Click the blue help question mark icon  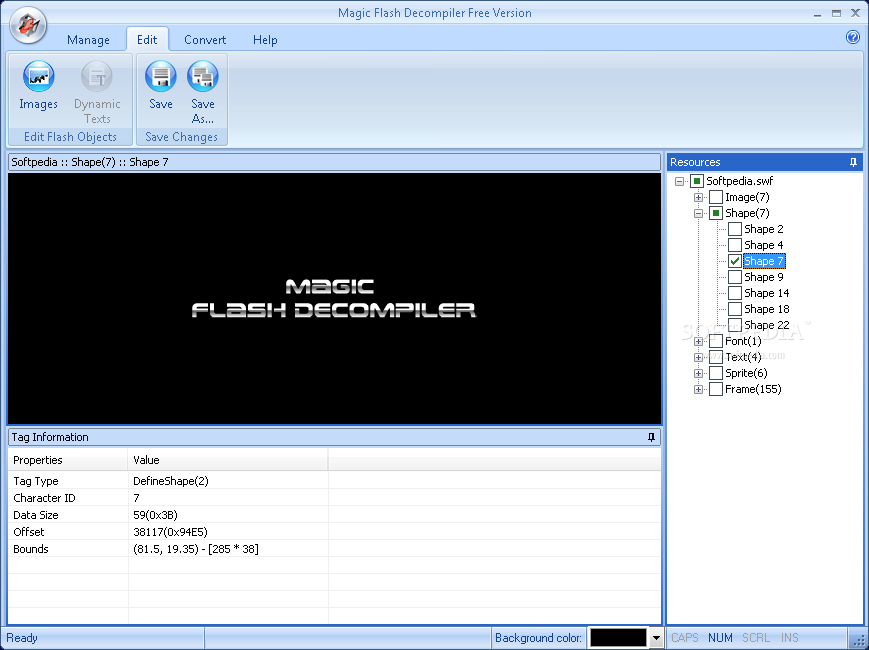pyautogui.click(x=853, y=37)
